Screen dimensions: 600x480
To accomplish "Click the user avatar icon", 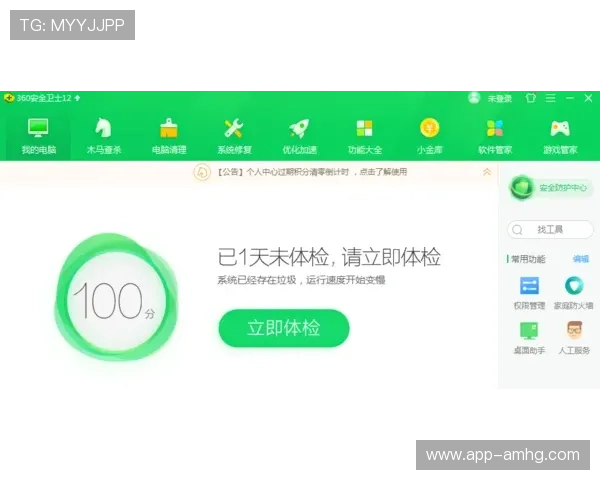I will (x=474, y=98).
